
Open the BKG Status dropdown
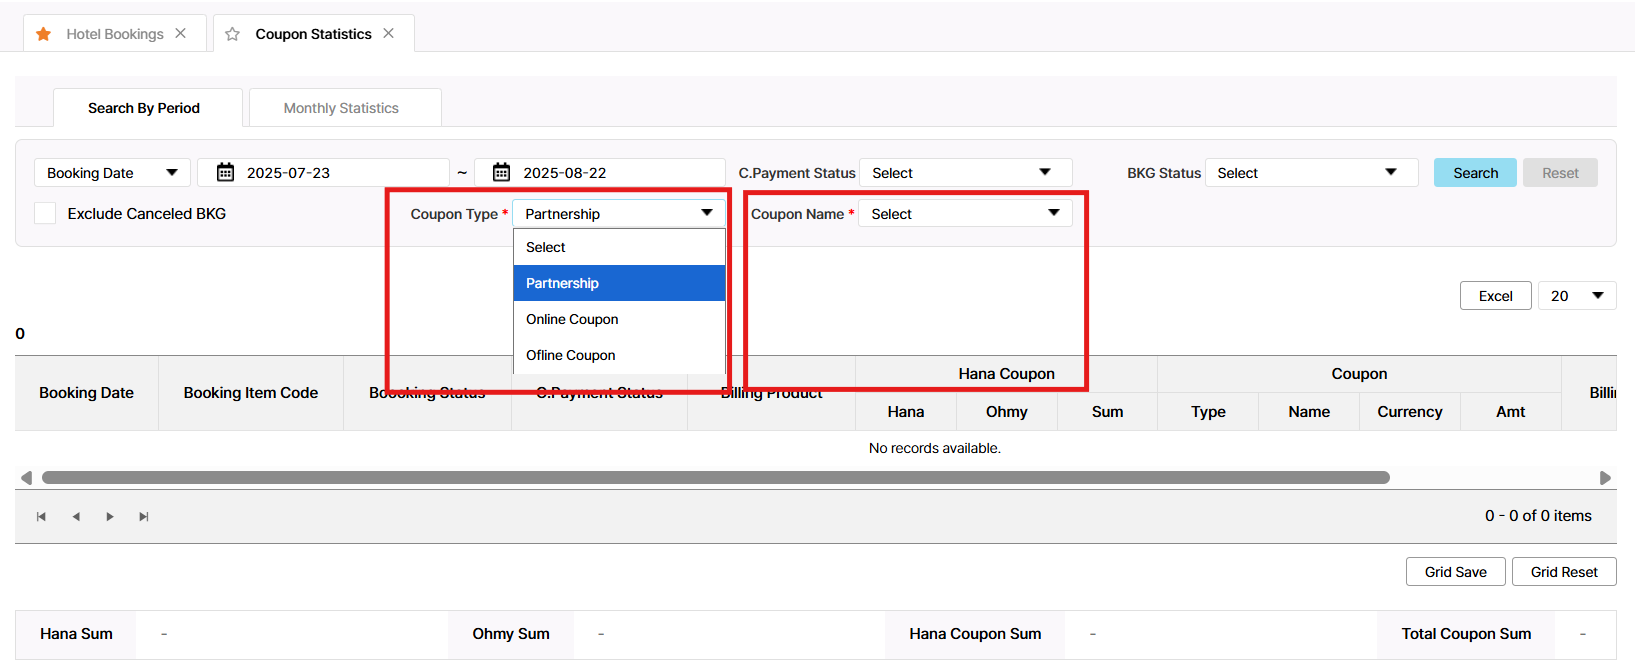pos(1310,173)
